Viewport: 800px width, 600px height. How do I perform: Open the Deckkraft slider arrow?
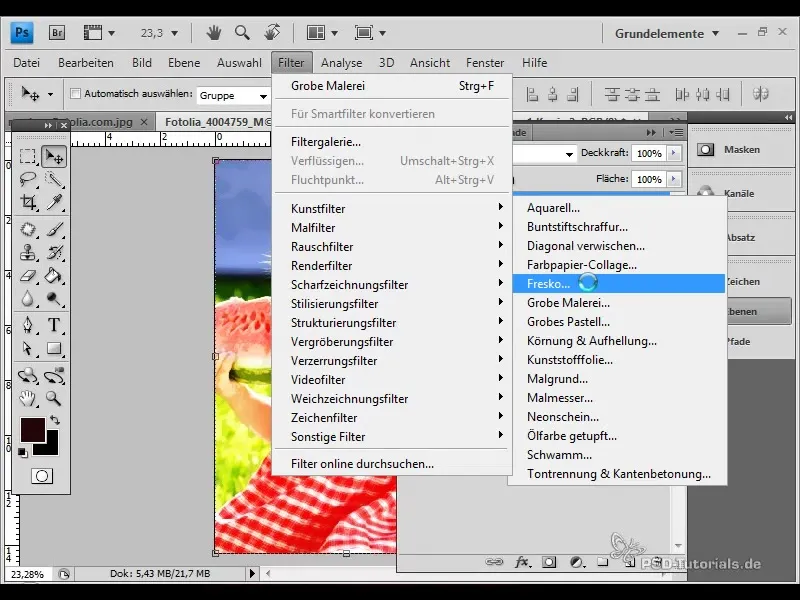click(x=674, y=153)
